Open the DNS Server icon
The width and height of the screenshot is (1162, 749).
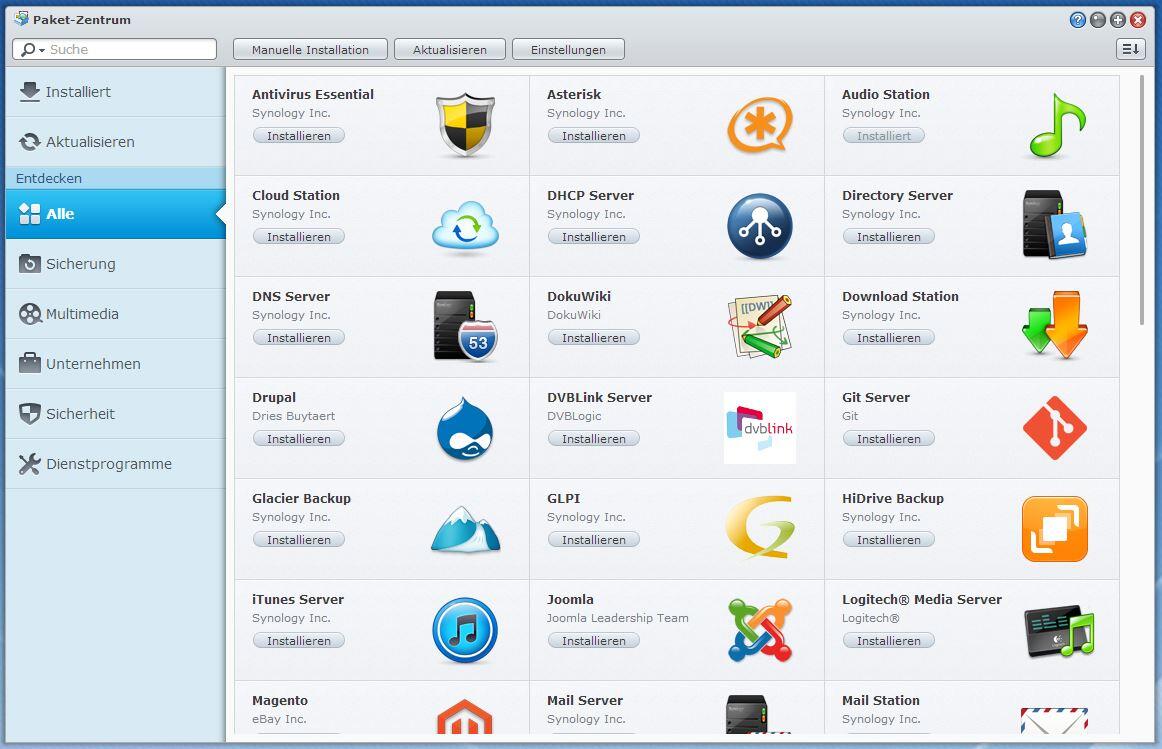click(x=465, y=326)
